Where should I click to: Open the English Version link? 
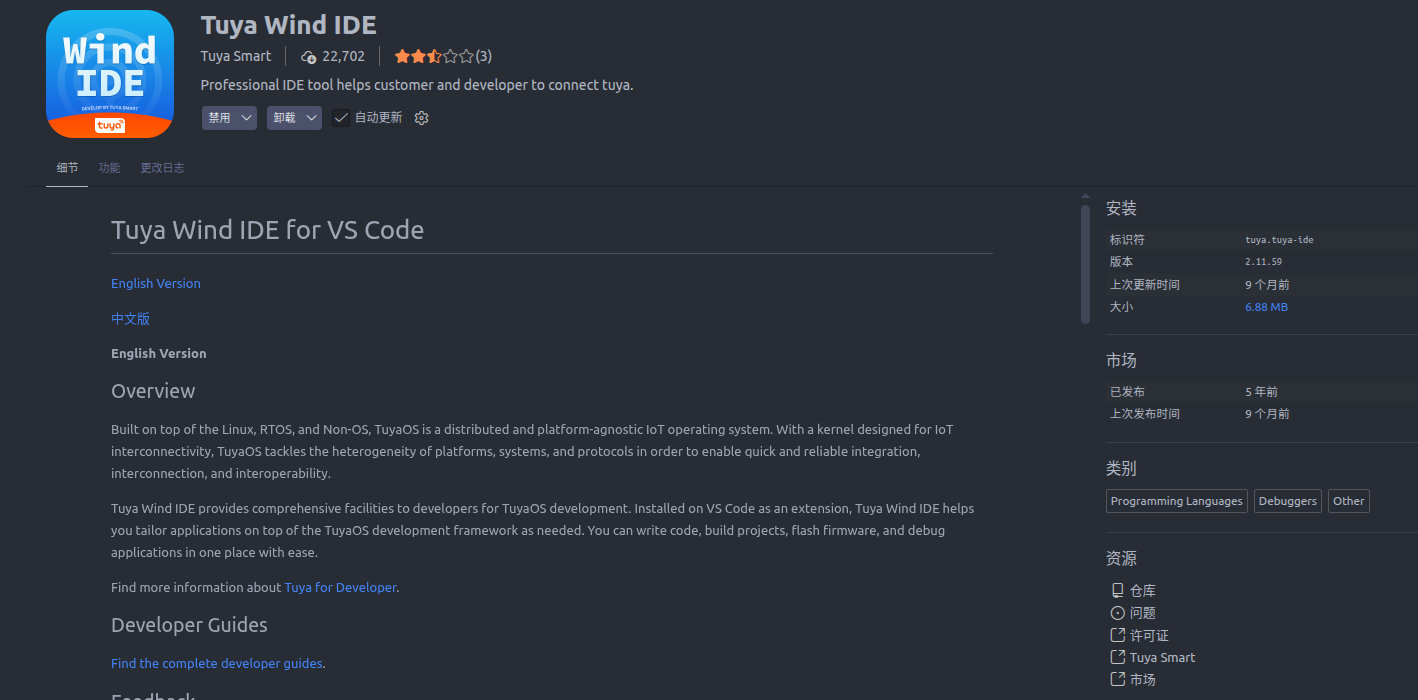(x=156, y=284)
